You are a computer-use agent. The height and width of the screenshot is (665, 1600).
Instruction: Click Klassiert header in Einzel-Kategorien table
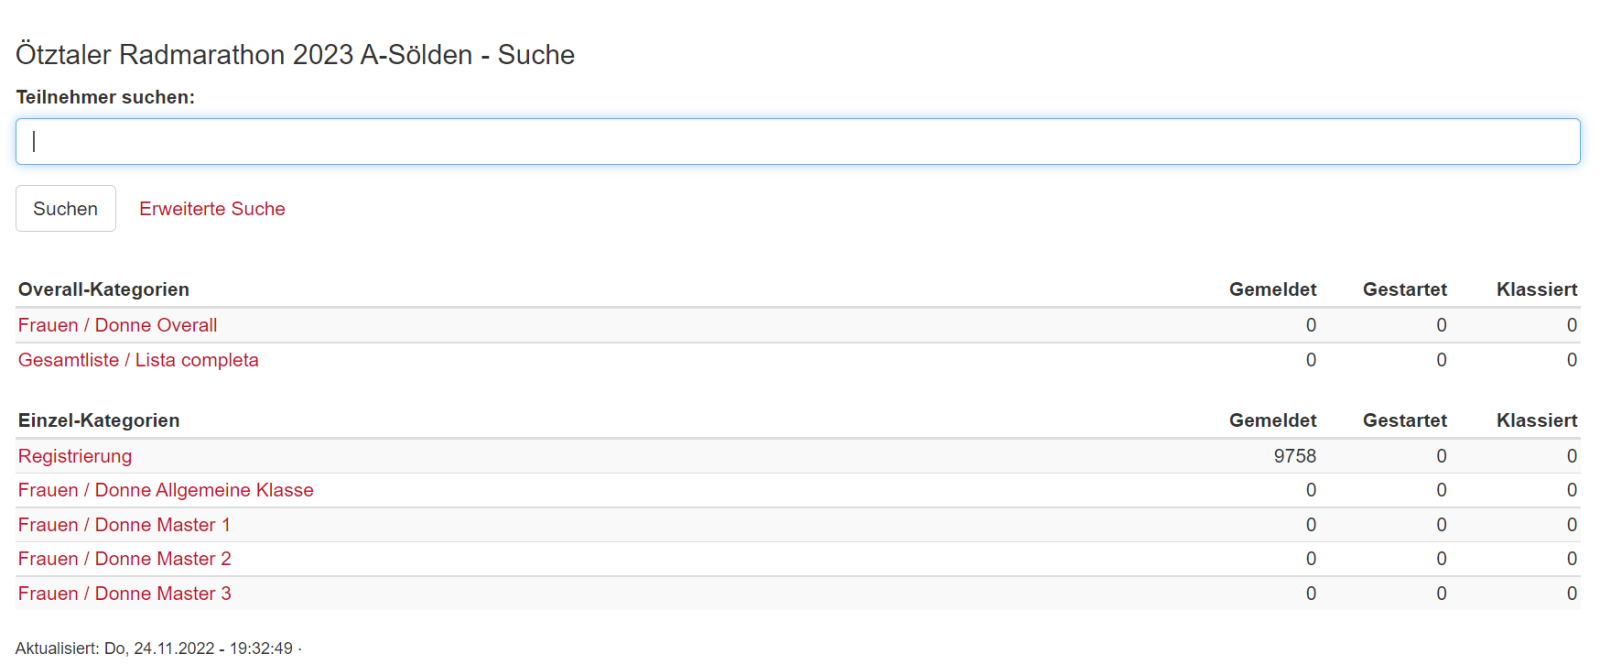tap(1536, 421)
